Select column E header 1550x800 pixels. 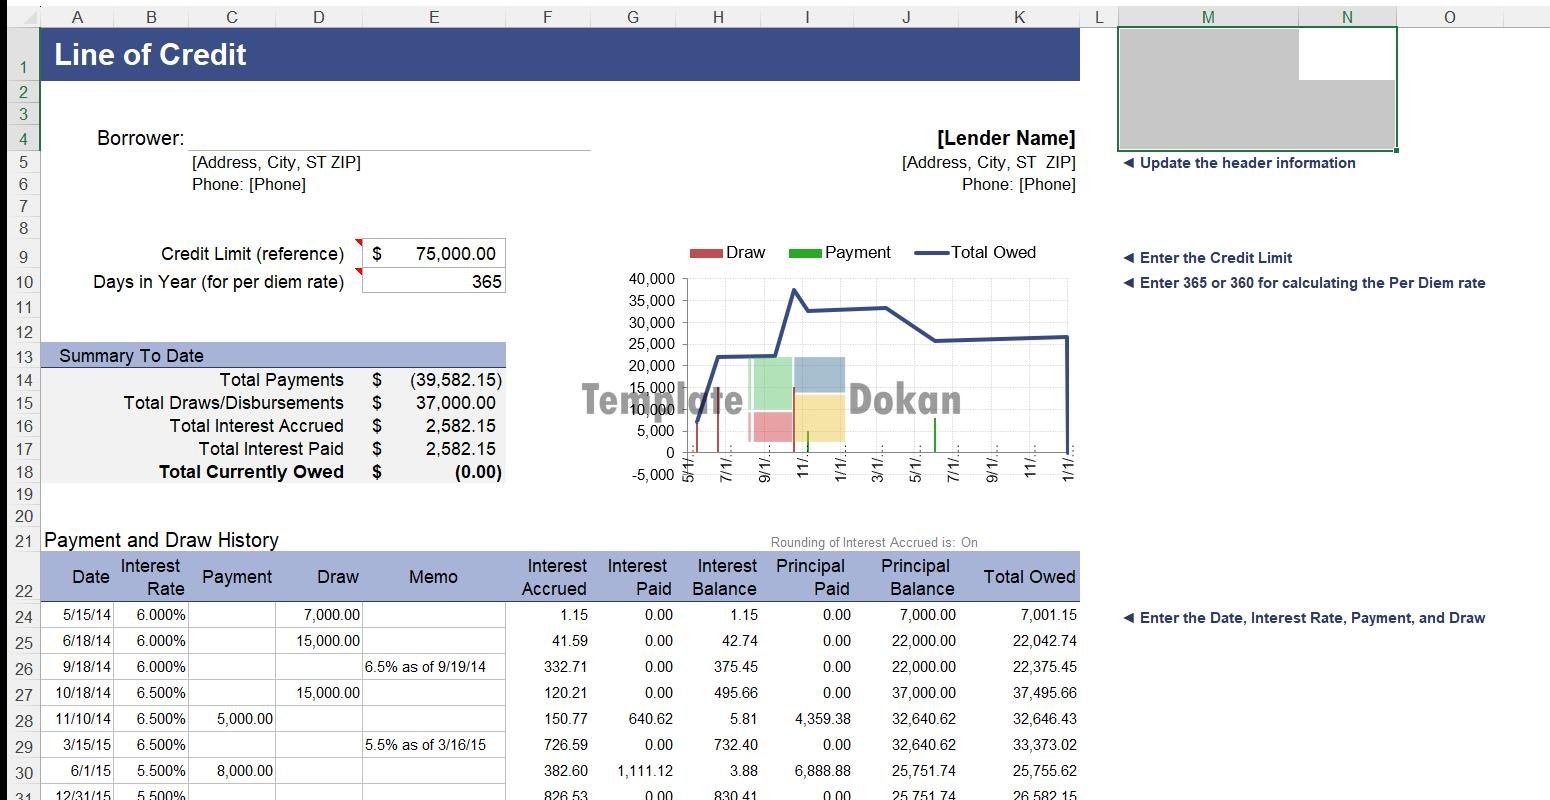pyautogui.click(x=433, y=17)
